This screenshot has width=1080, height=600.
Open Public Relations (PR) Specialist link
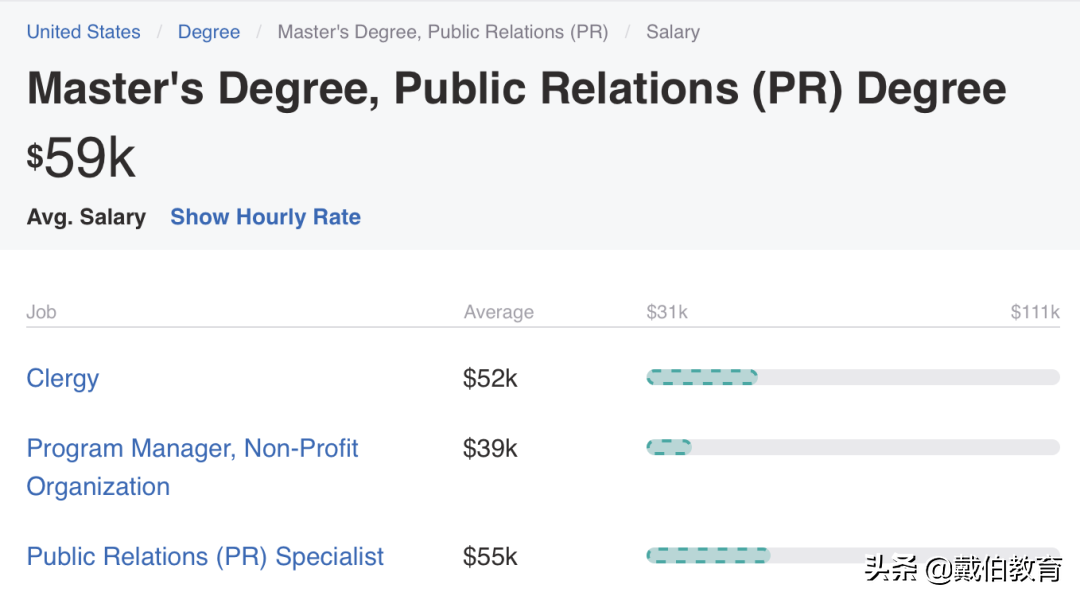pos(205,557)
